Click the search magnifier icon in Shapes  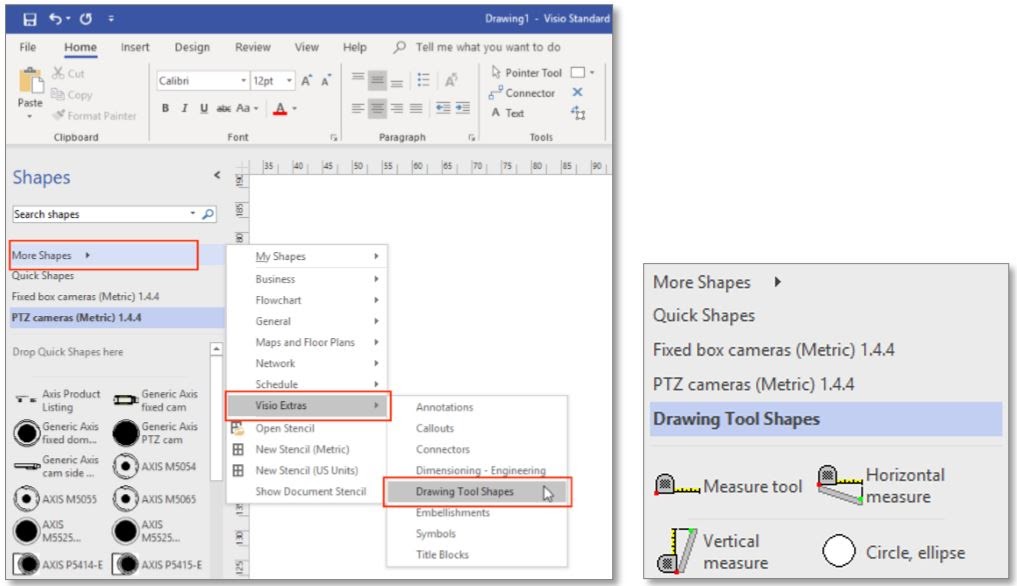click(x=208, y=214)
